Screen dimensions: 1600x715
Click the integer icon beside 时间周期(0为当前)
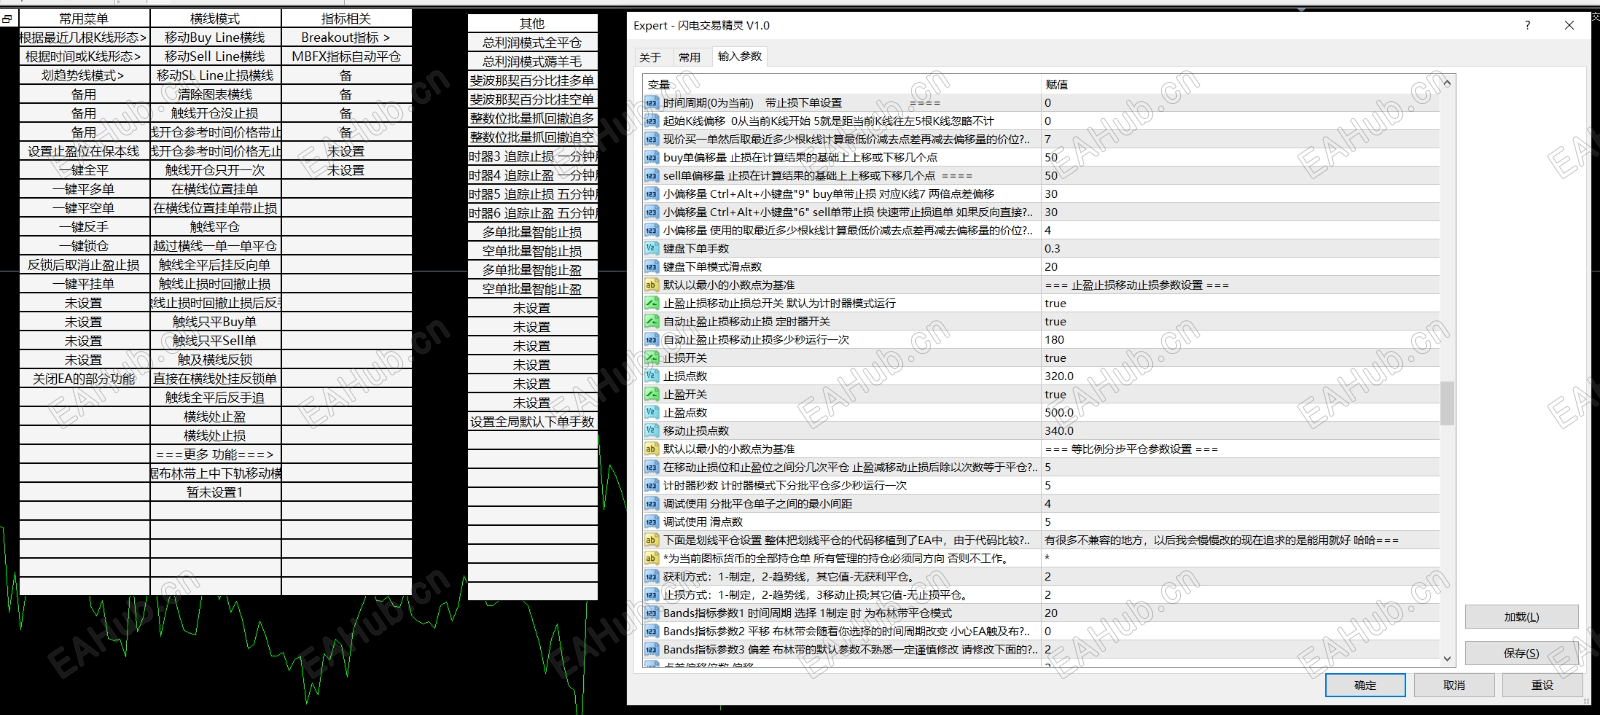coord(651,103)
